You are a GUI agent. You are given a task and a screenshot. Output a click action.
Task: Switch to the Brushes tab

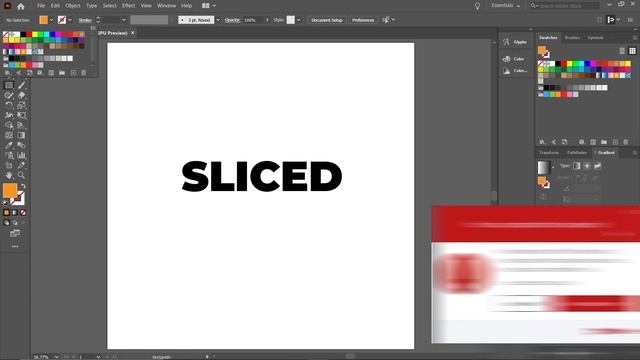[572, 38]
